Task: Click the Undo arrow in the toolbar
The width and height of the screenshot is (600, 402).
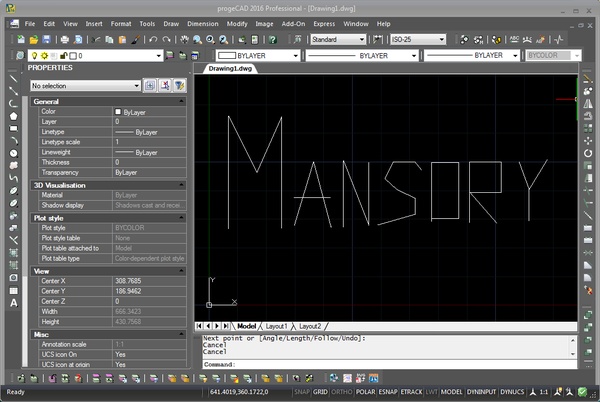Action: click(x=153, y=39)
